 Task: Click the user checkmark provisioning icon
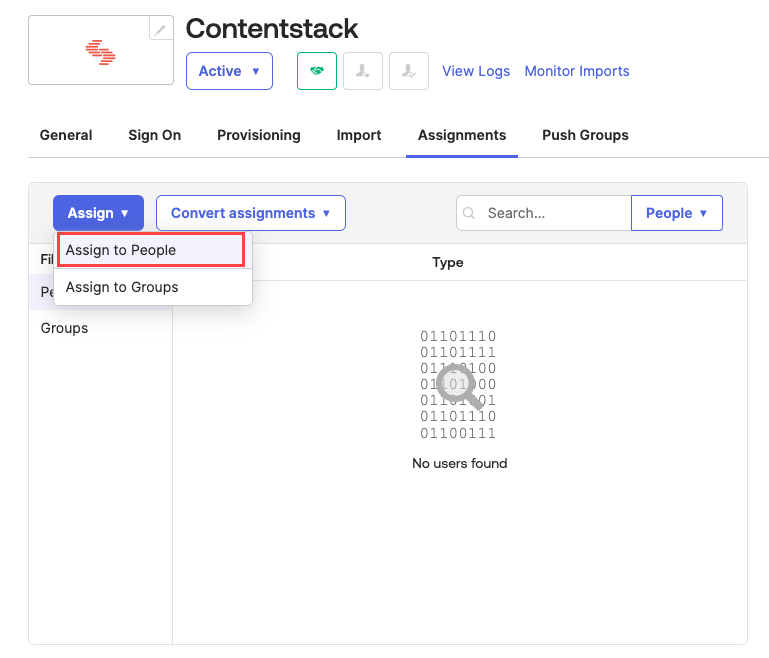click(x=409, y=71)
